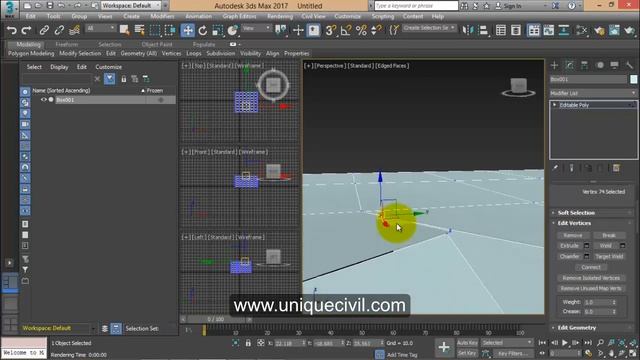Screen dimensions: 640x360
Task: Click Edit Named Selection Sets icon
Action: pyautogui.click(x=394, y=30)
